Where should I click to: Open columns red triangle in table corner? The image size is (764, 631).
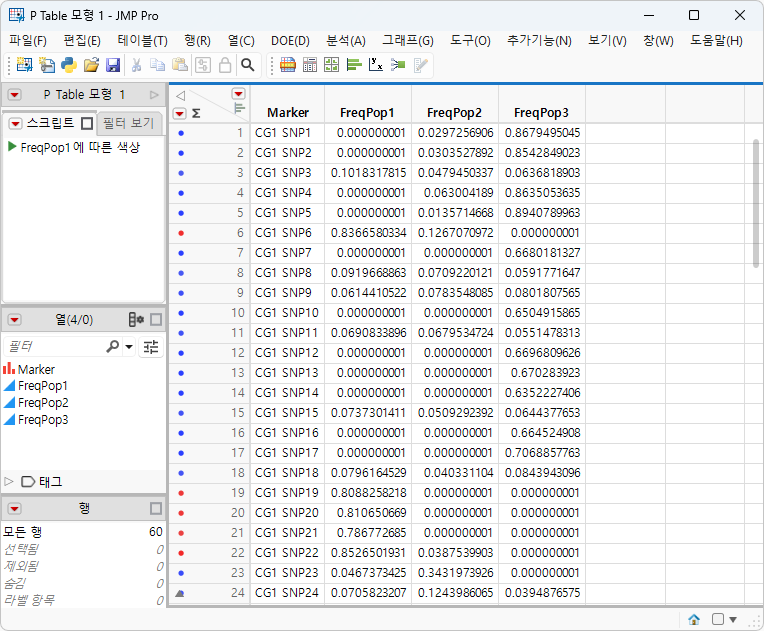coord(238,94)
